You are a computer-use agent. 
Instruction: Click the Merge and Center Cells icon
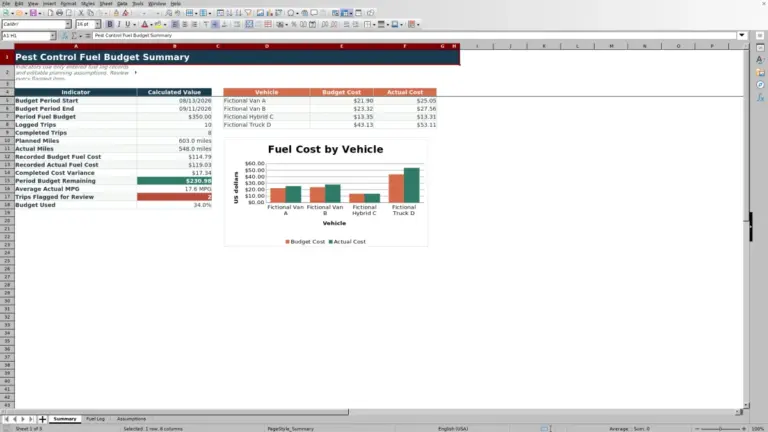249,24
